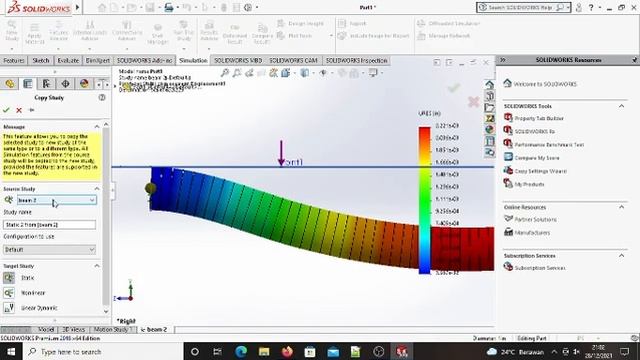Viewport: 640px width, 360px height.
Task: Click the Options gear icon in top toolbar
Action: [x=248, y=7]
